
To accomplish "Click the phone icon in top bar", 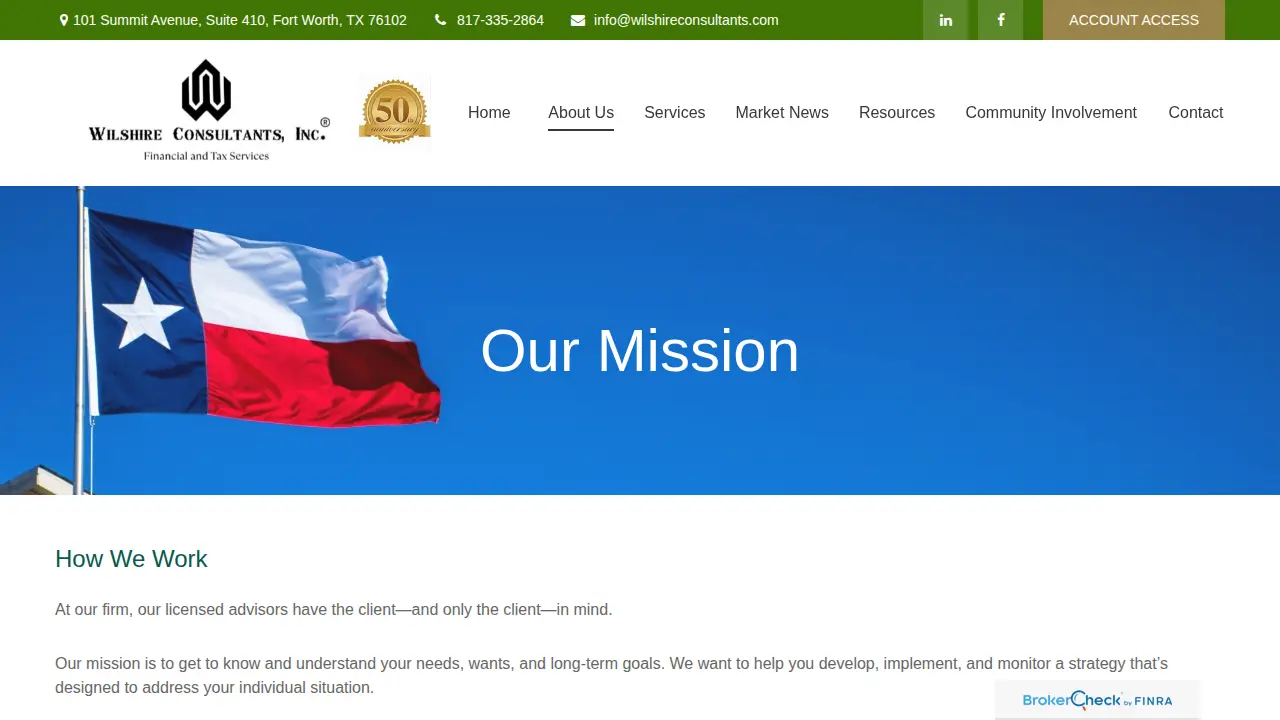I will click(x=441, y=20).
